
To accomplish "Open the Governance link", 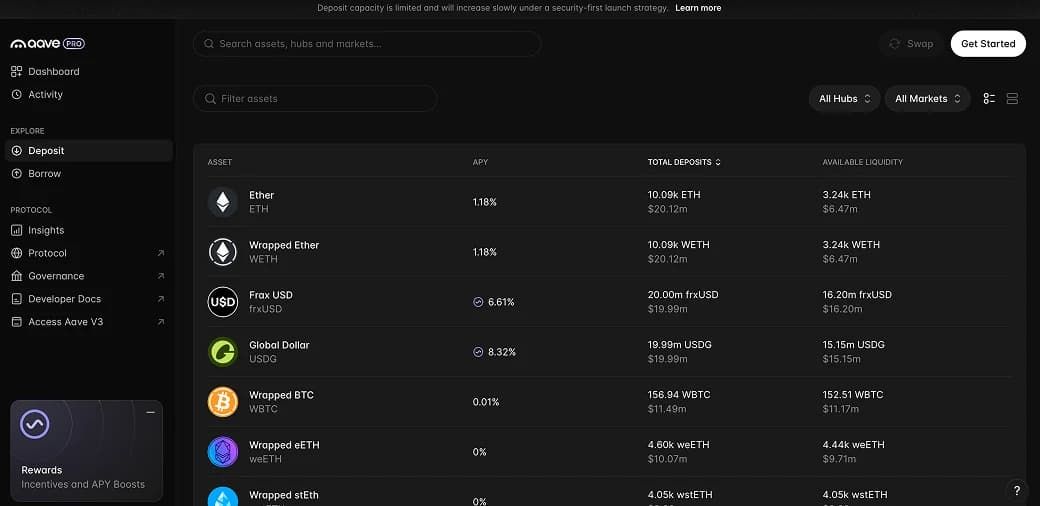I will (x=89, y=276).
